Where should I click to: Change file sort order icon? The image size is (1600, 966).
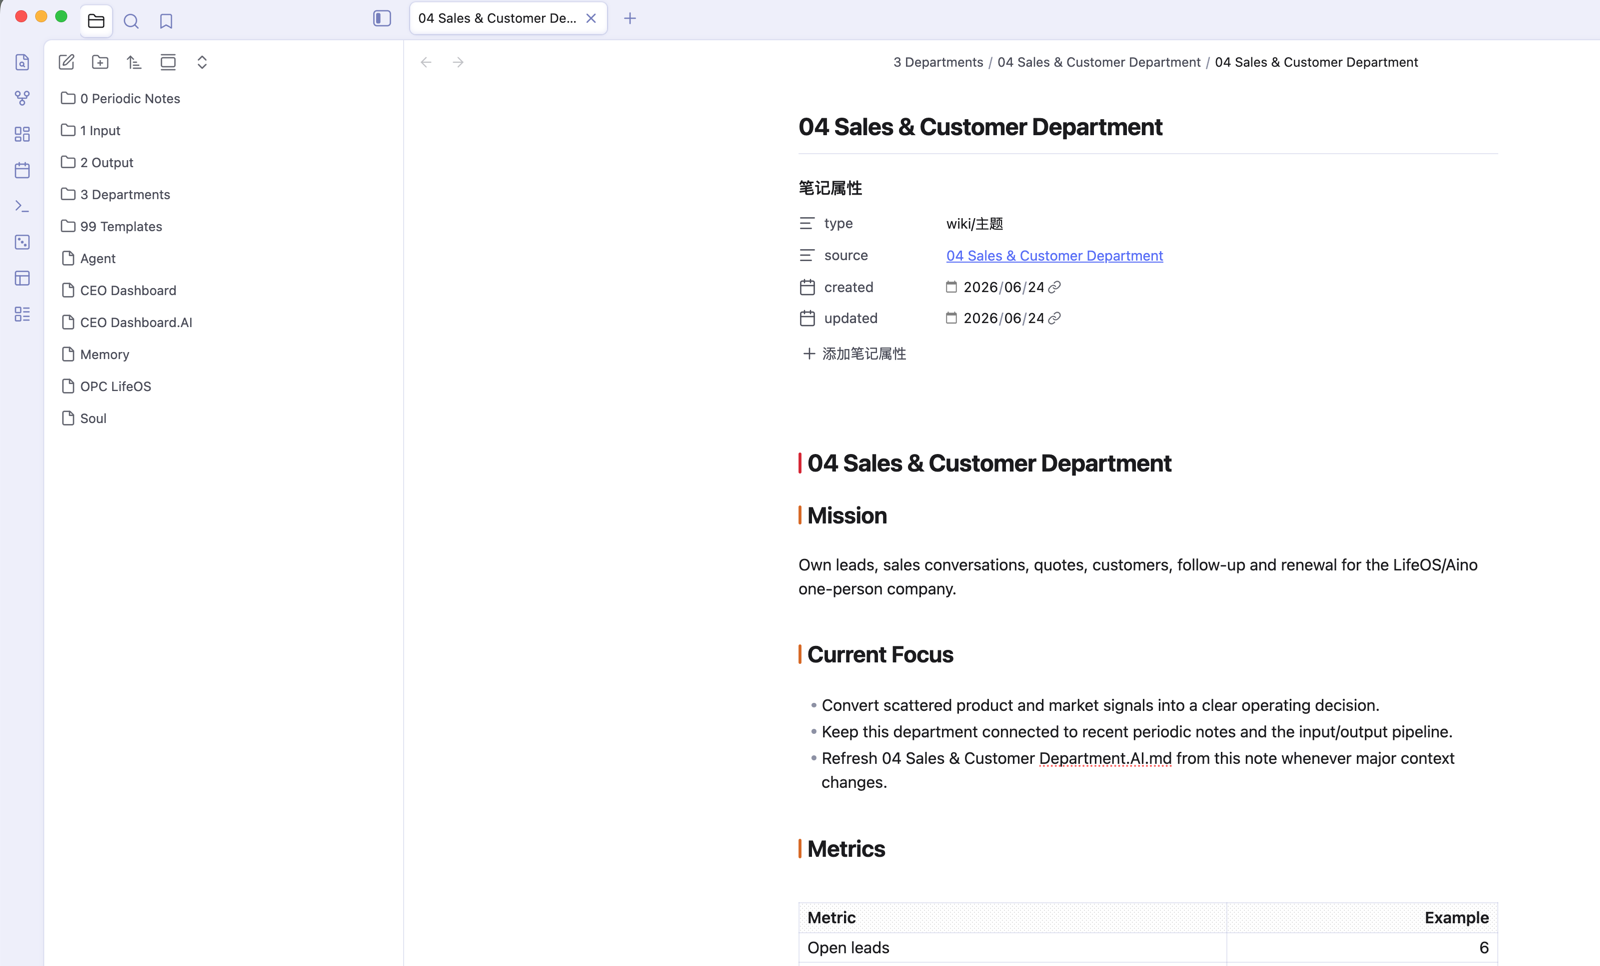click(134, 62)
